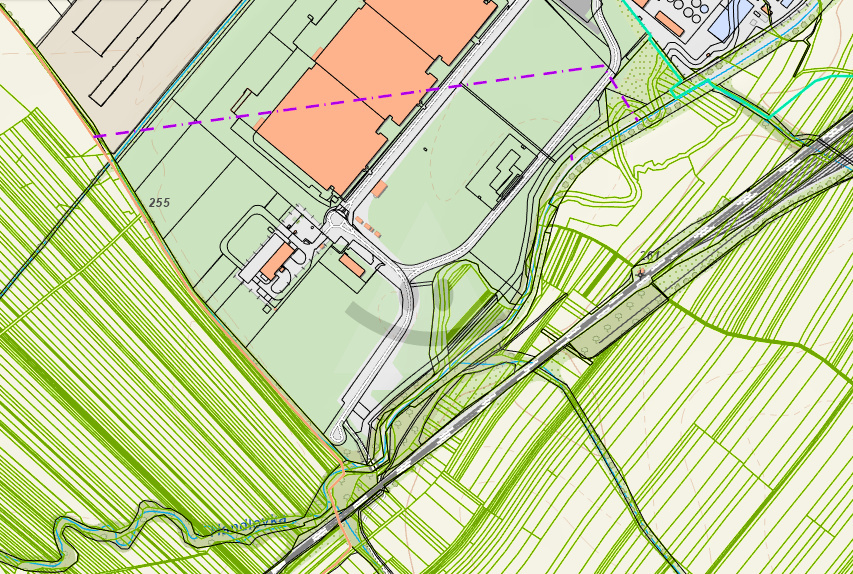Click the 261 spot height label

click(x=649, y=255)
